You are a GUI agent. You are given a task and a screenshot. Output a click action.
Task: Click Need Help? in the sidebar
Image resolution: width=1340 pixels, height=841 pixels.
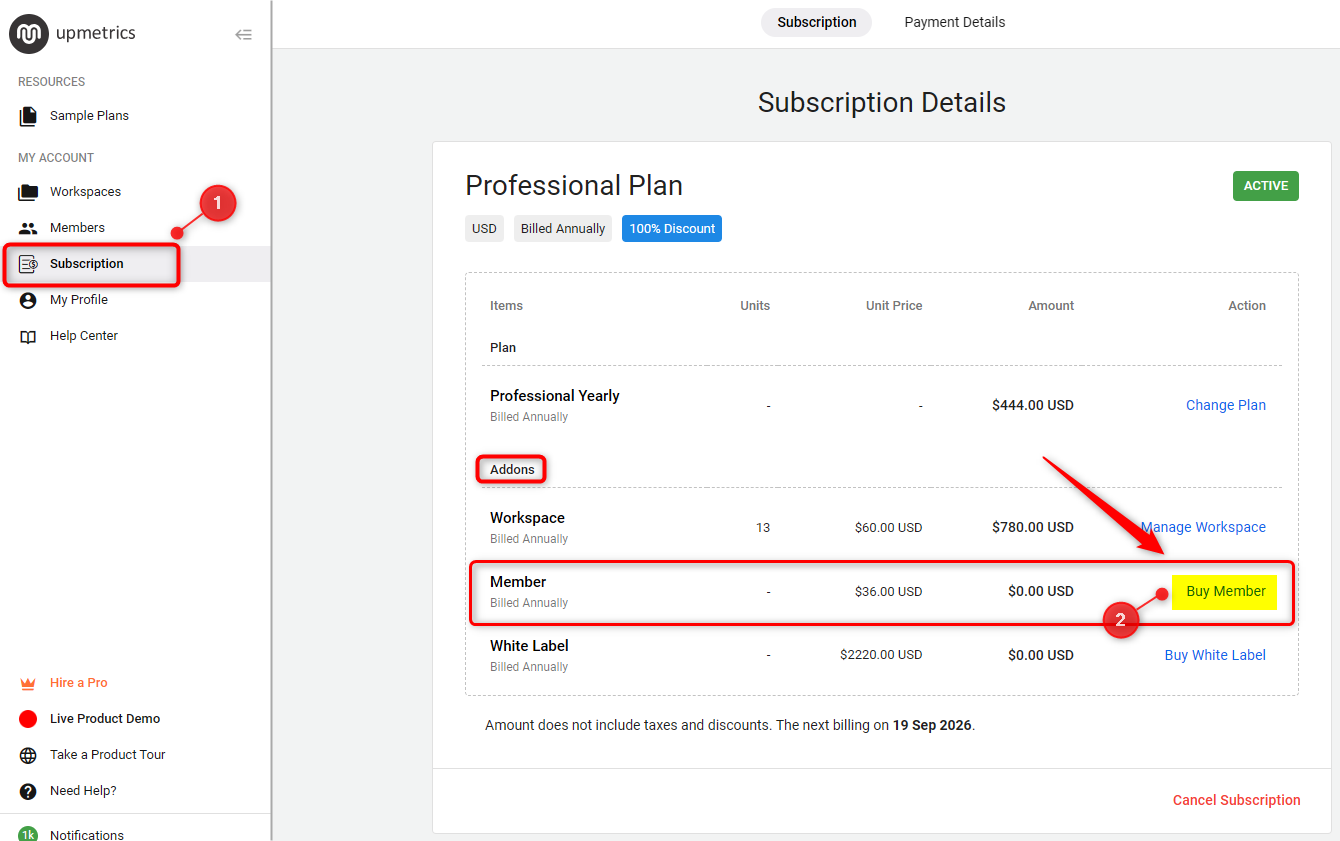83,791
